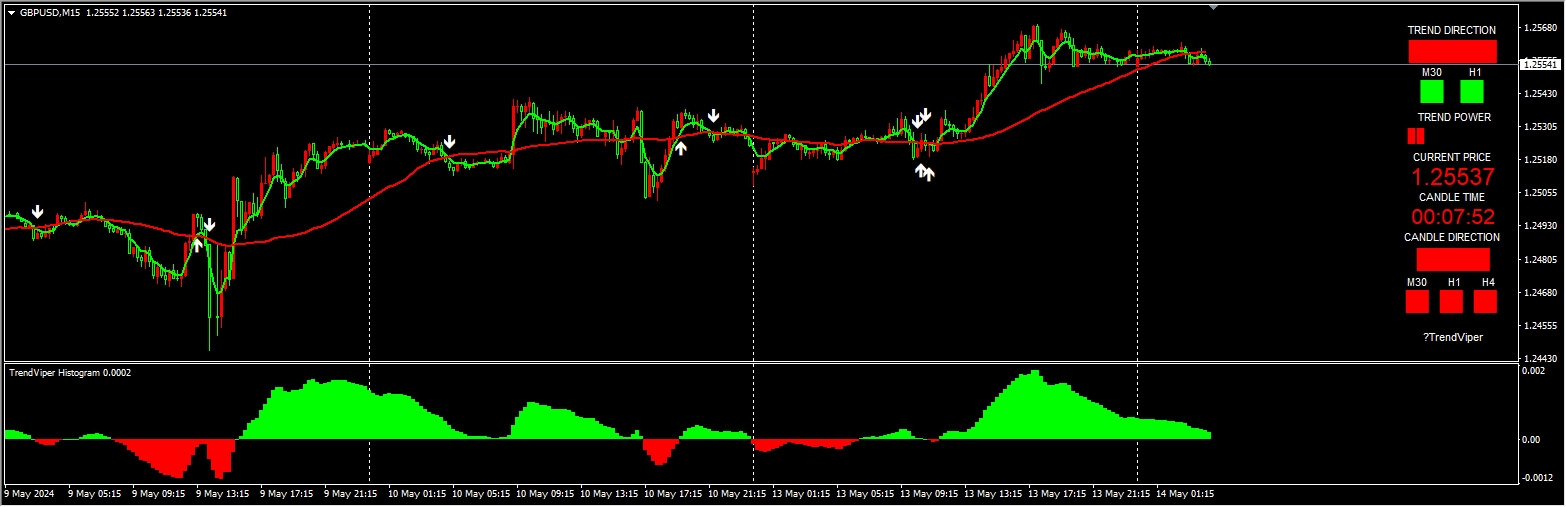Click the 1.25430 price axis label
The width and height of the screenshot is (1566, 507).
[x=1542, y=94]
